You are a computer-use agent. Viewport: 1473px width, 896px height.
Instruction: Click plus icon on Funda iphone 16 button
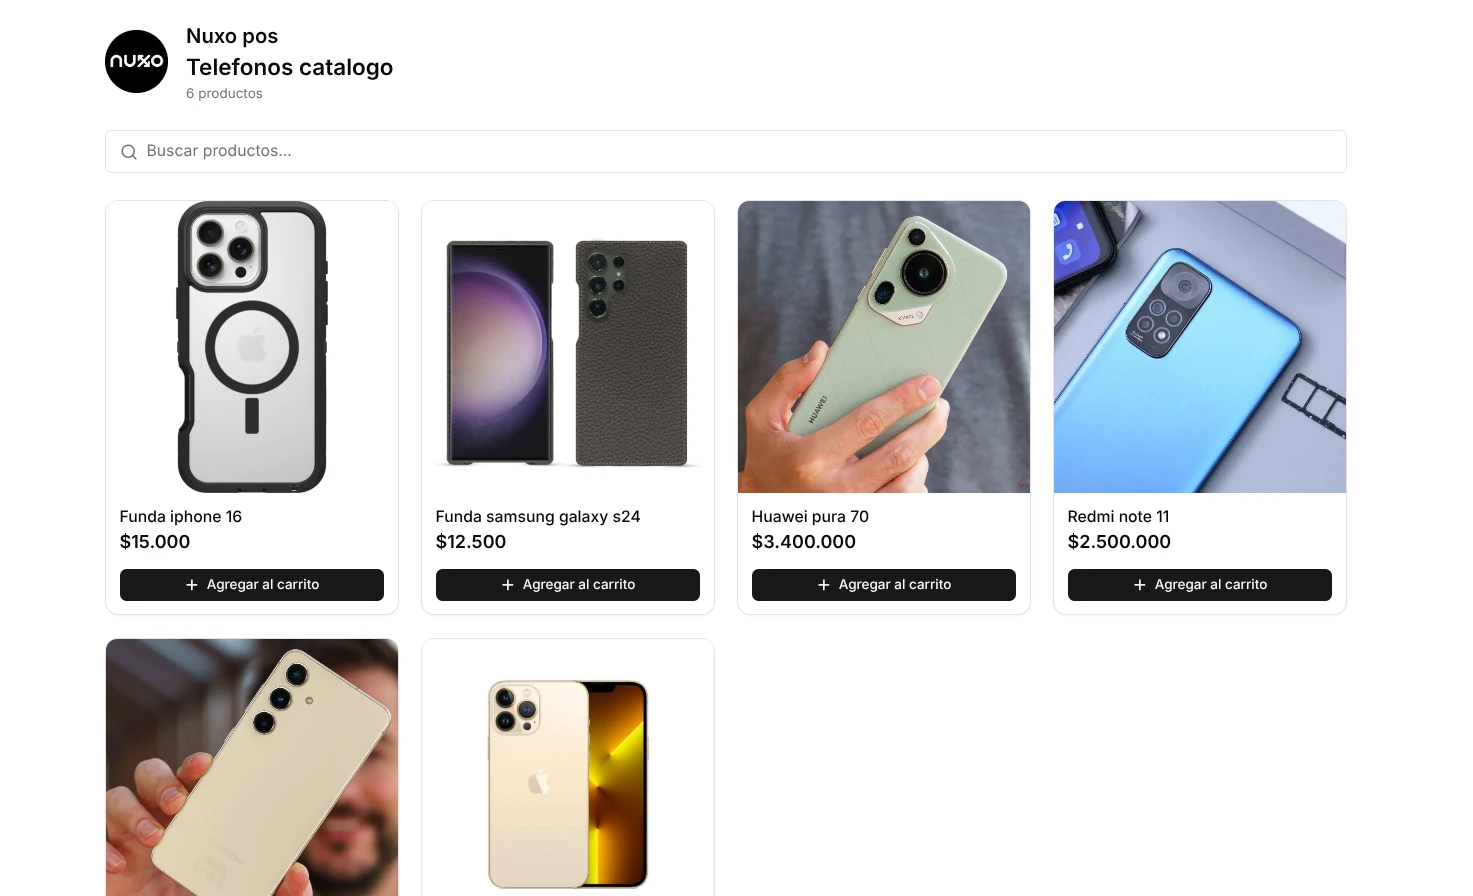tap(192, 585)
